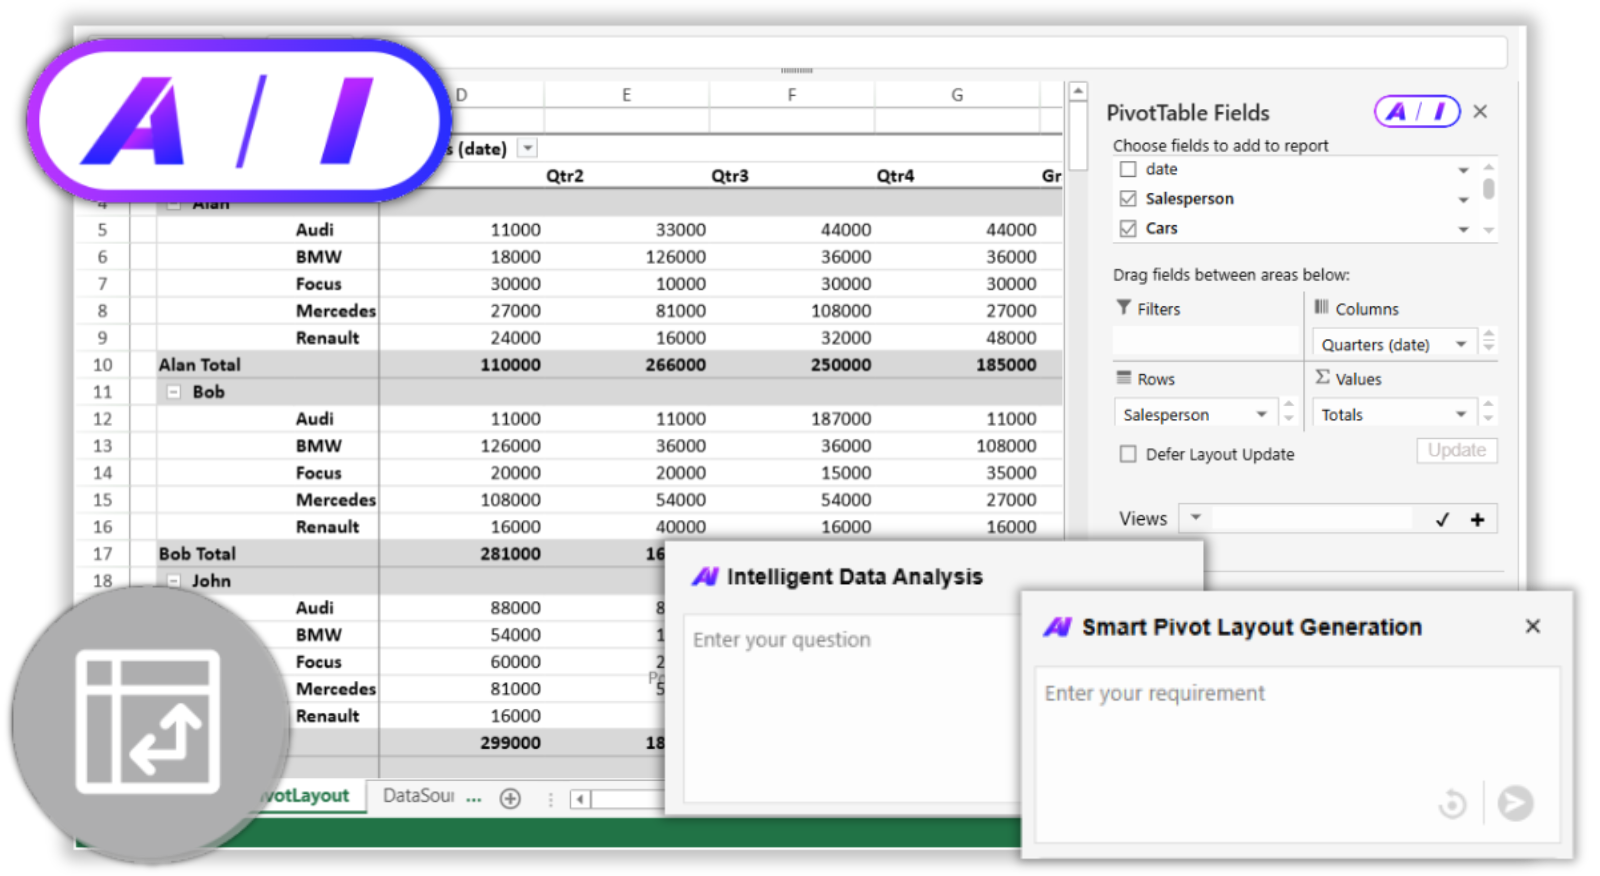This screenshot has width=1600, height=876.
Task: Click the stepper beside Quarters (date)
Action: 1488,342
